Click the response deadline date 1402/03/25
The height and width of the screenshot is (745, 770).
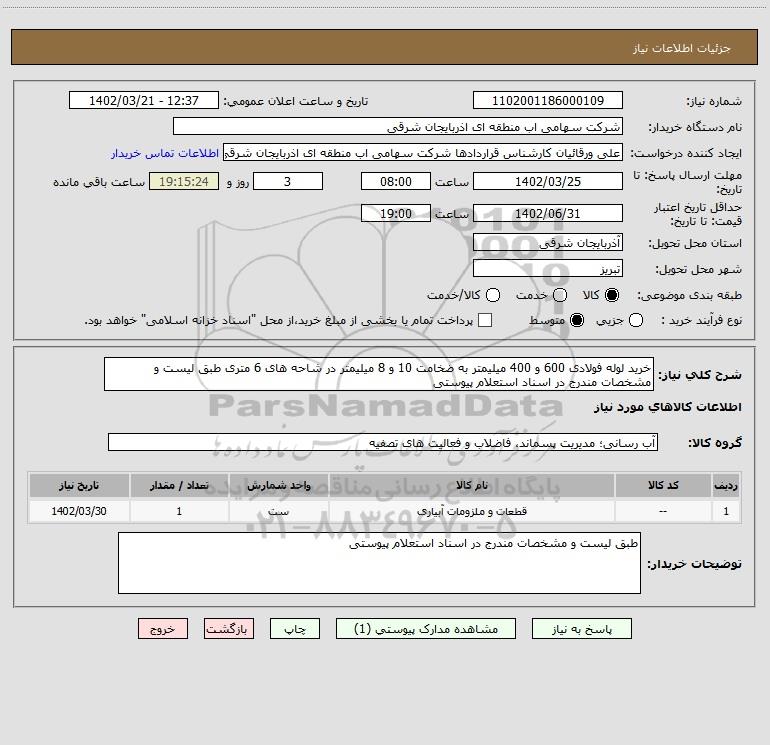[548, 181]
